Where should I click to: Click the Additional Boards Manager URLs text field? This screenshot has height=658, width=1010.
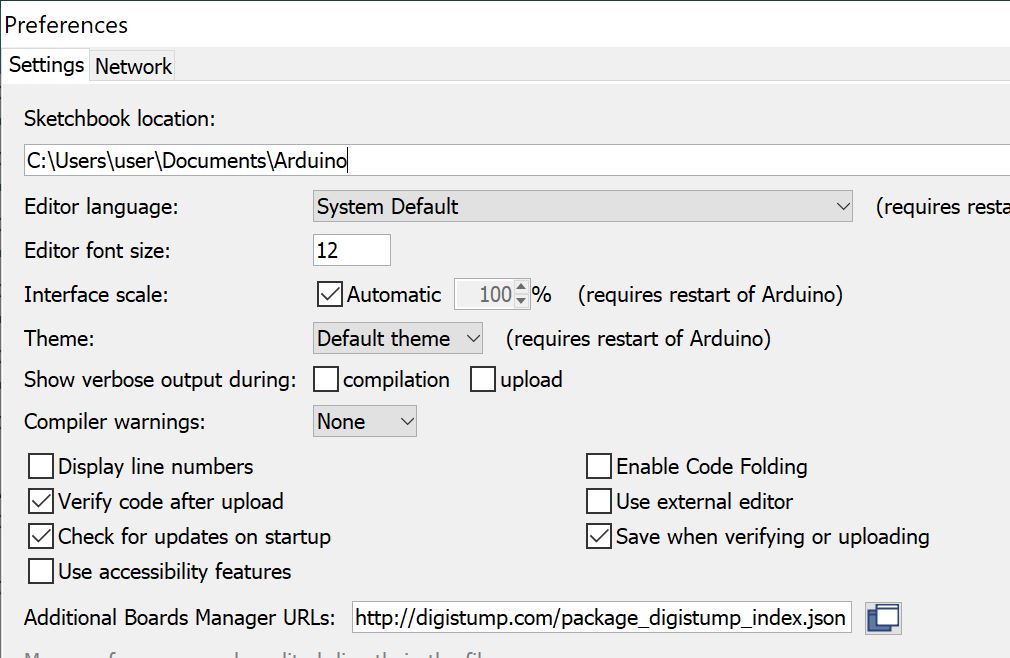click(x=601, y=618)
